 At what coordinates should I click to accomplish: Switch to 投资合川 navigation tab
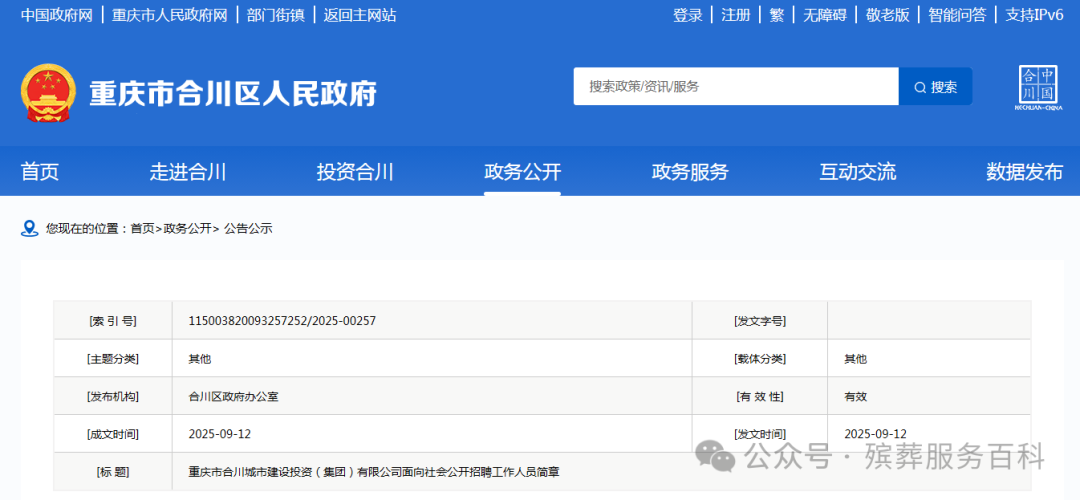[355, 172]
